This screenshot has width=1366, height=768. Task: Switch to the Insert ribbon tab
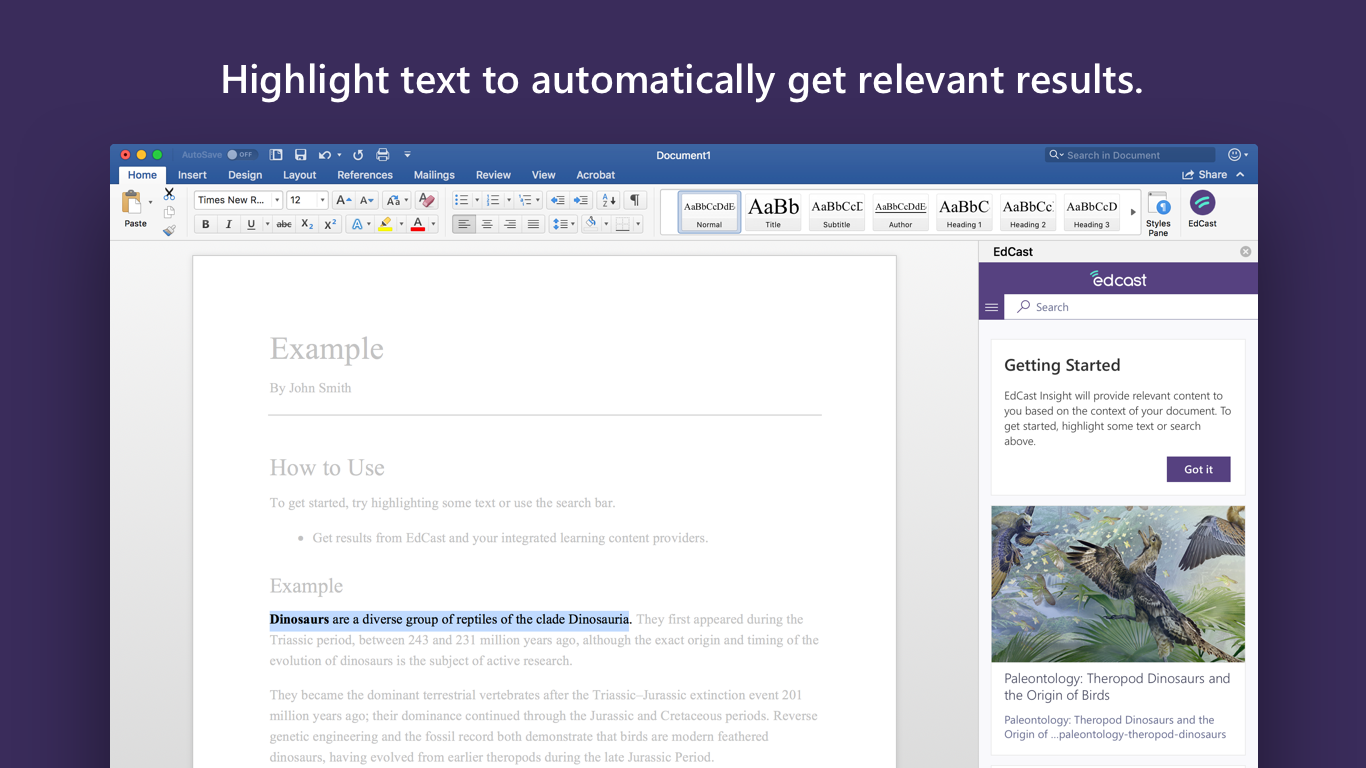192,175
